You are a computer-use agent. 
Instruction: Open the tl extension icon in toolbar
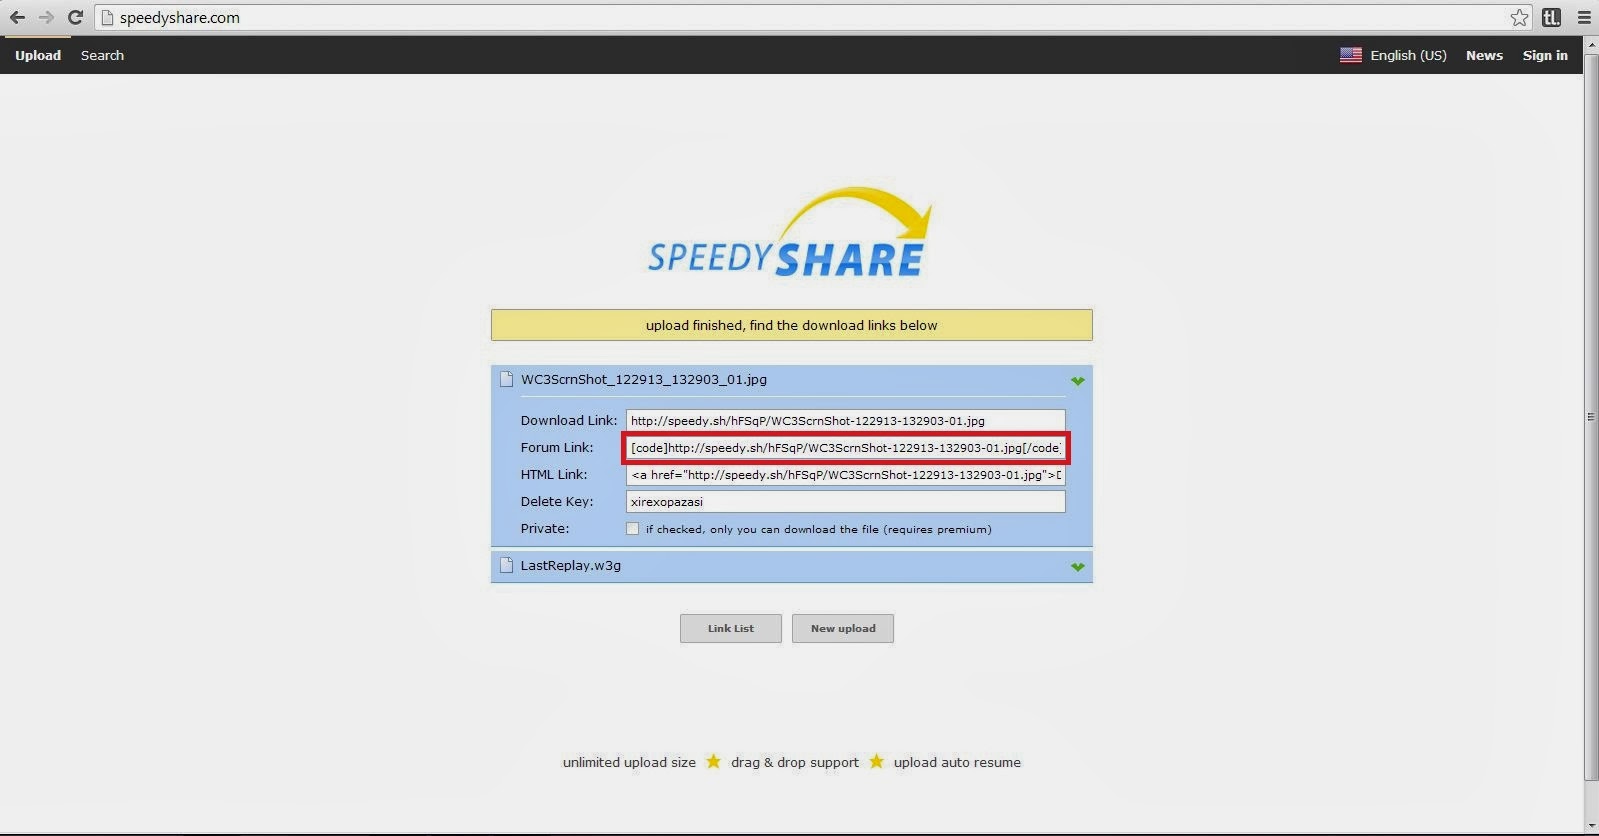click(1552, 17)
